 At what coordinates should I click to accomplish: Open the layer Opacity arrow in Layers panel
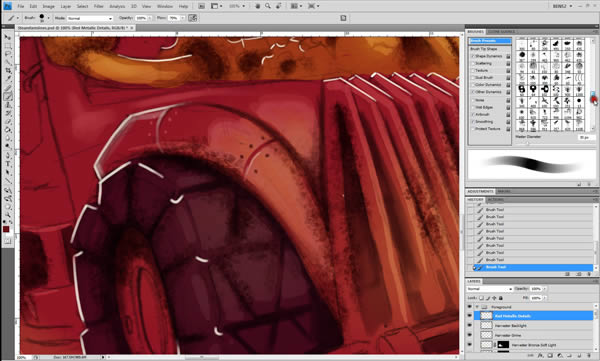545,289
